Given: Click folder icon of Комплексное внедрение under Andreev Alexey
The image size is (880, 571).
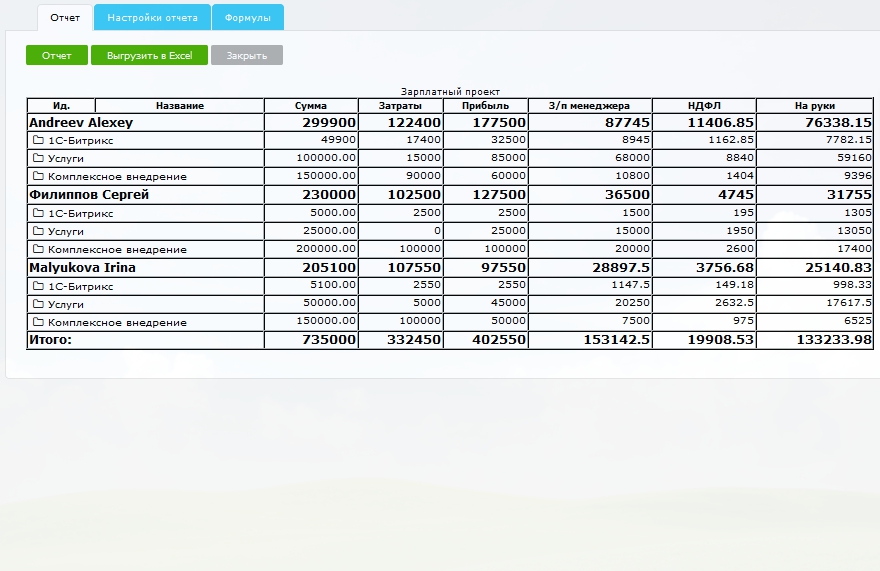Looking at the screenshot, I should [x=38, y=176].
